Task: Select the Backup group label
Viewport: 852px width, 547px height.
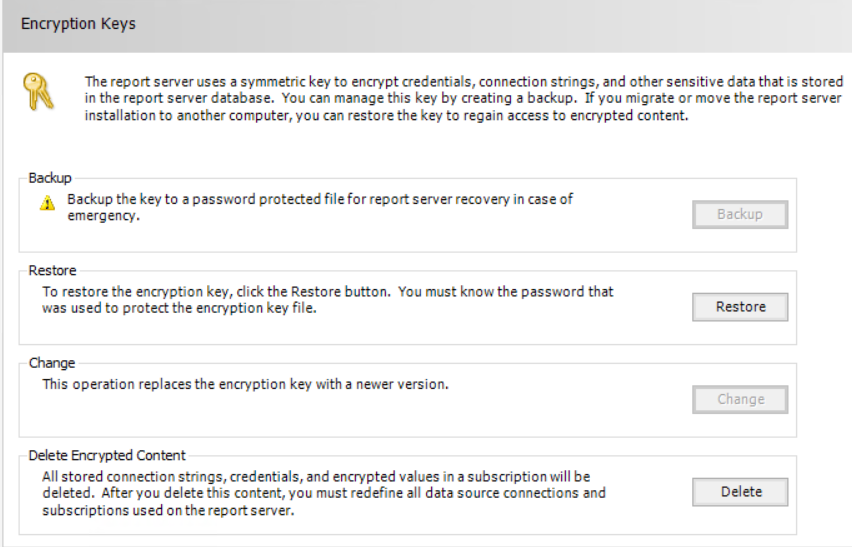Action: pos(50,178)
